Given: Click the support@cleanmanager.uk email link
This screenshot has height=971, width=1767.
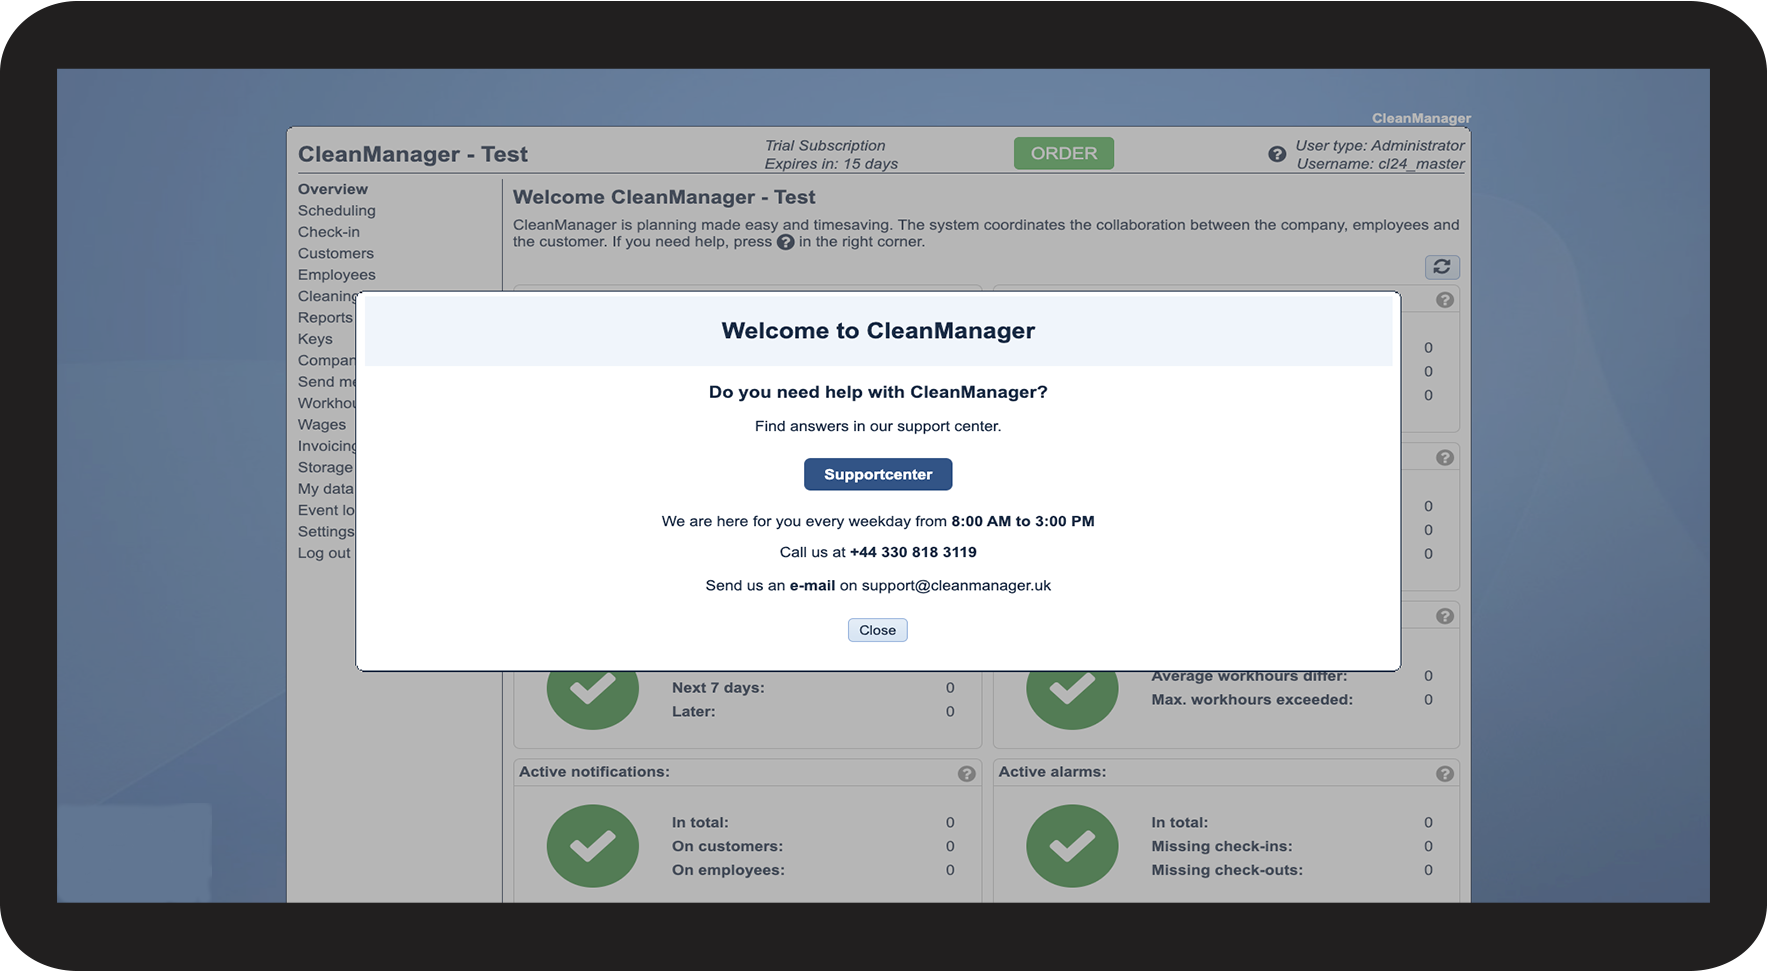Looking at the screenshot, I should point(956,586).
